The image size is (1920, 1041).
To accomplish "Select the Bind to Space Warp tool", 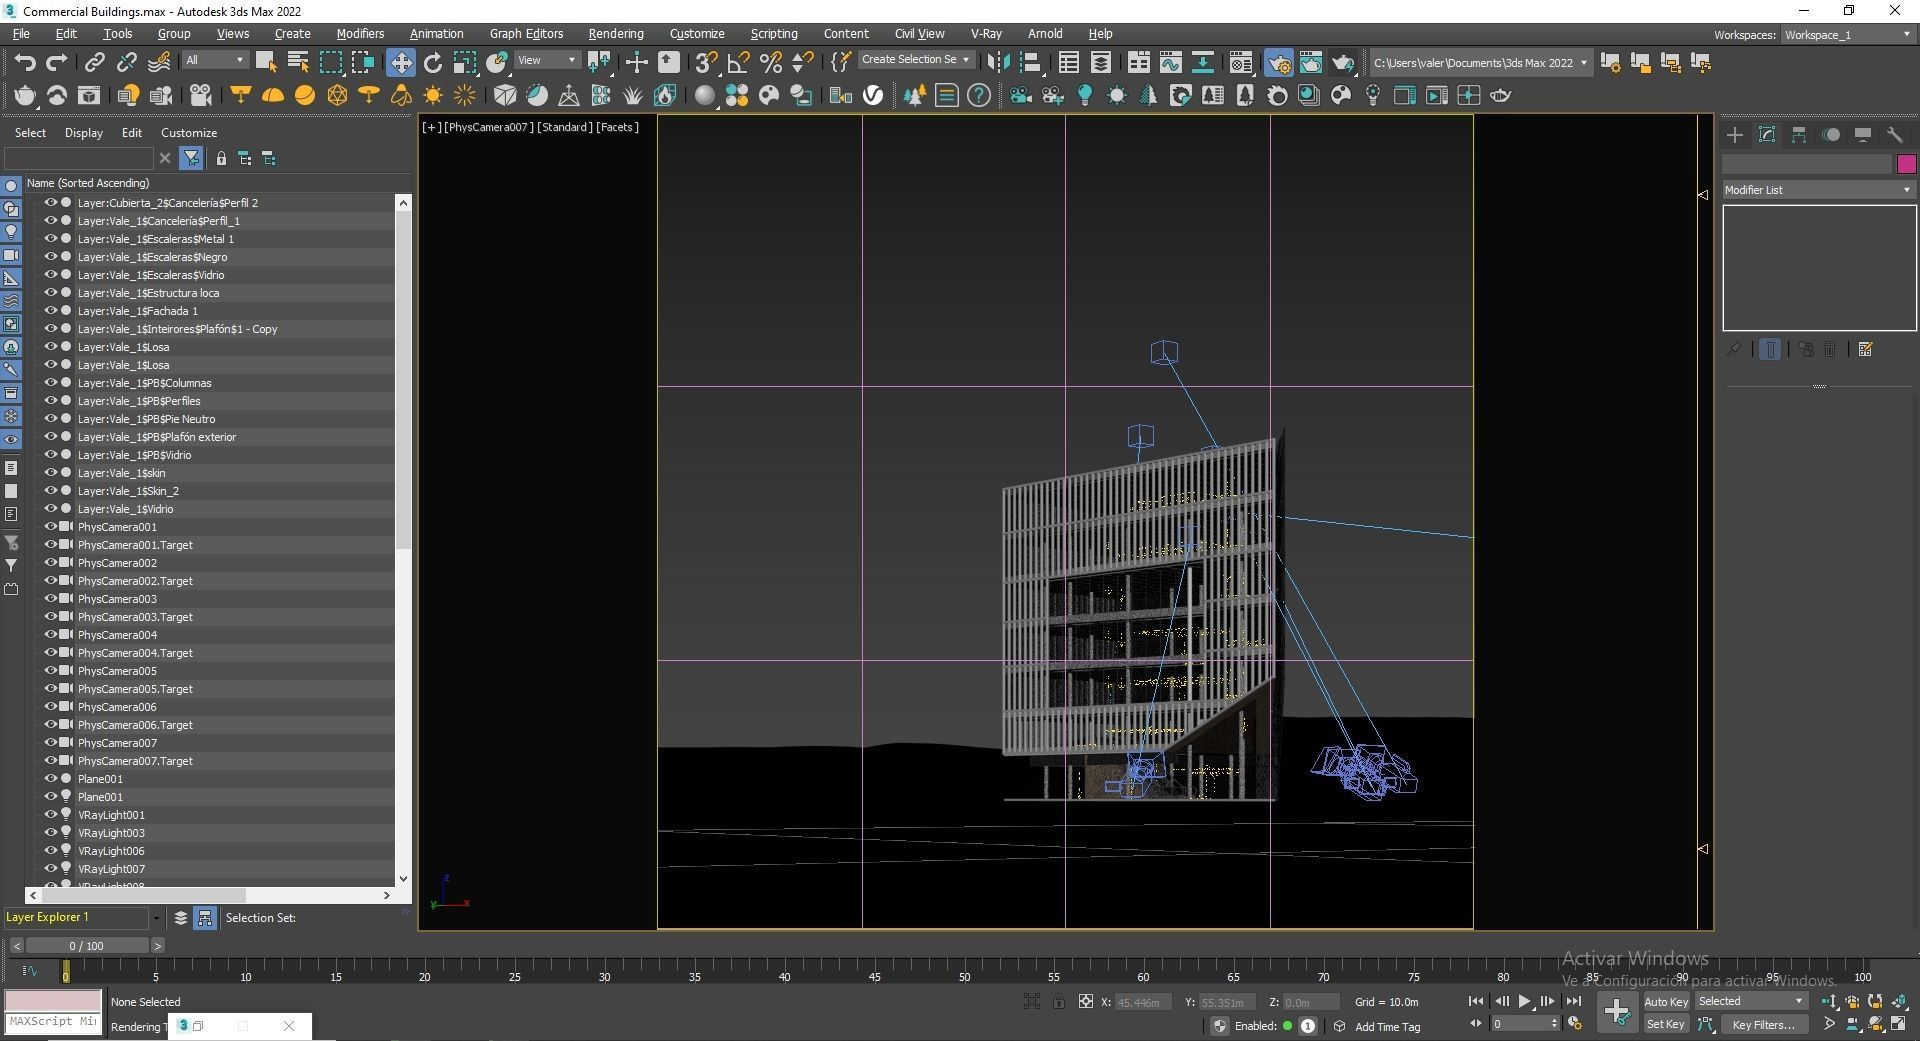I will tap(159, 62).
